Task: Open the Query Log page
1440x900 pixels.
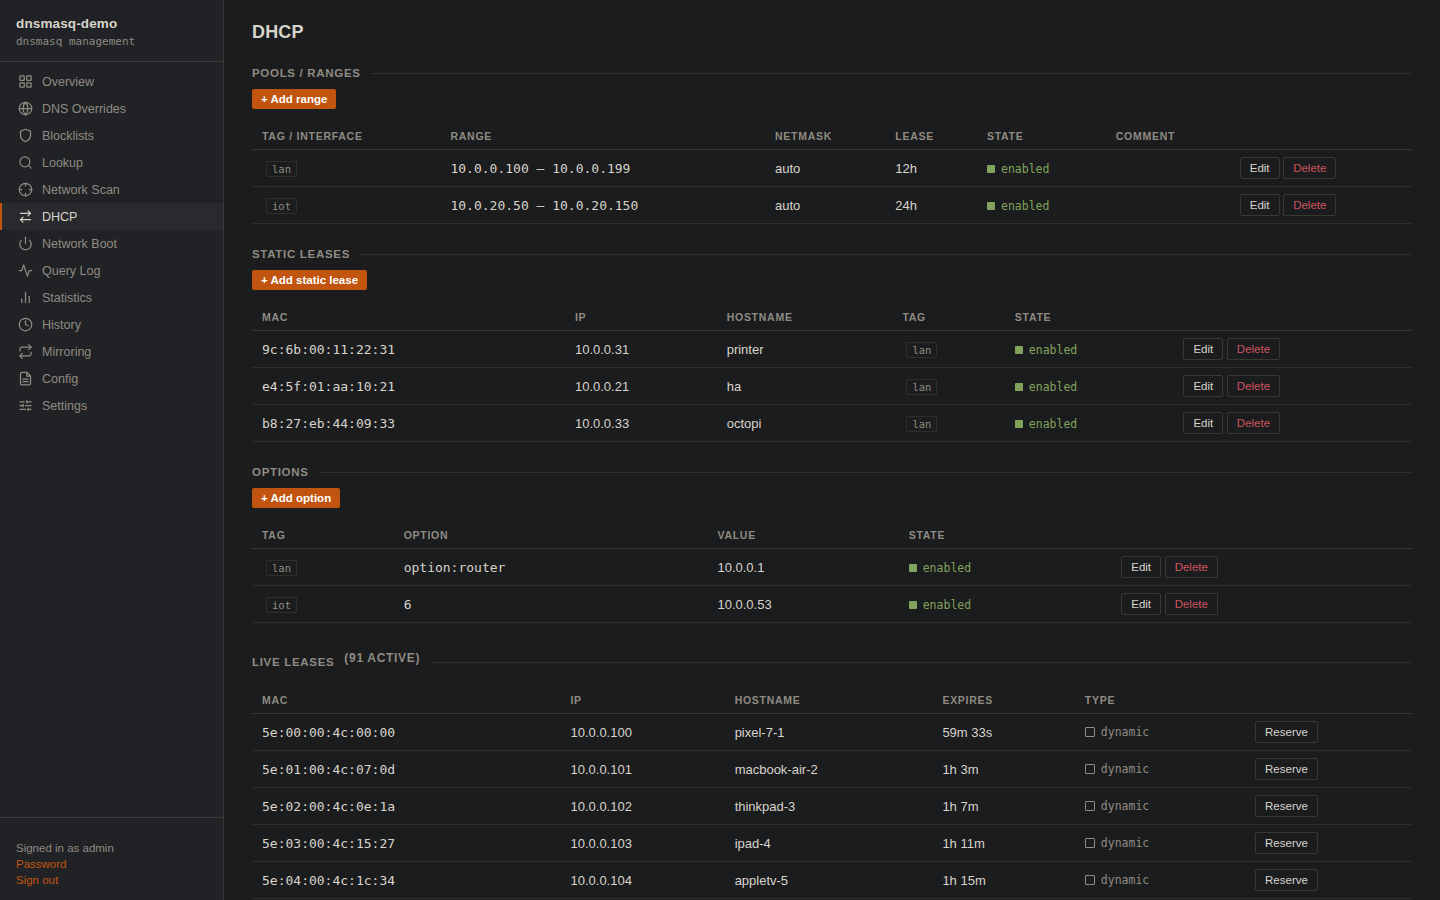Action: click(111, 271)
